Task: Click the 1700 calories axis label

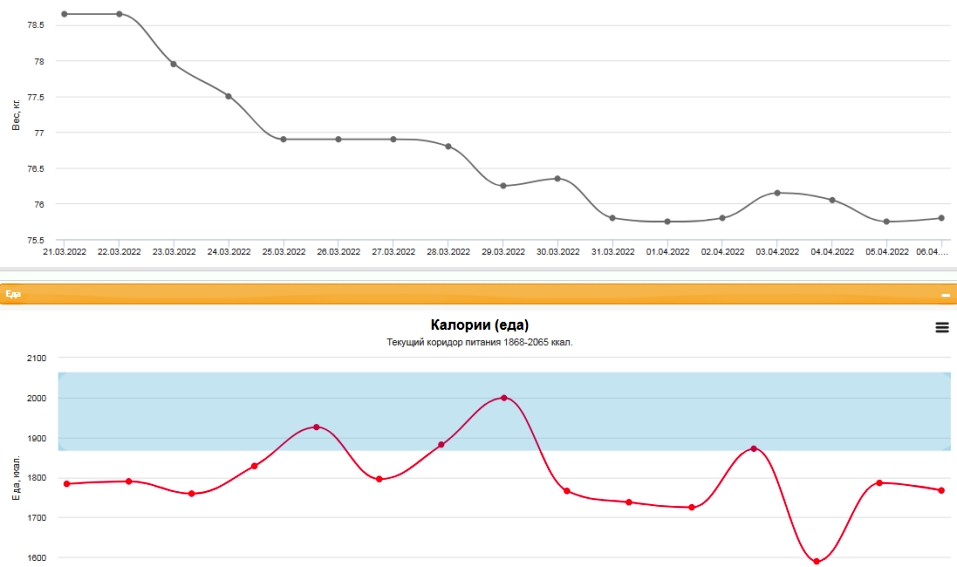Action: click(x=37, y=518)
